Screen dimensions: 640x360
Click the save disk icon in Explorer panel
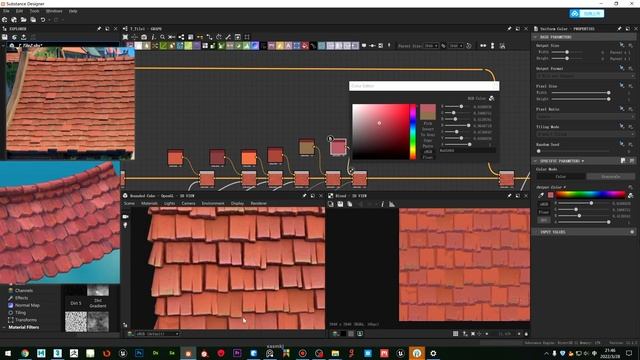click(x=5, y=37)
